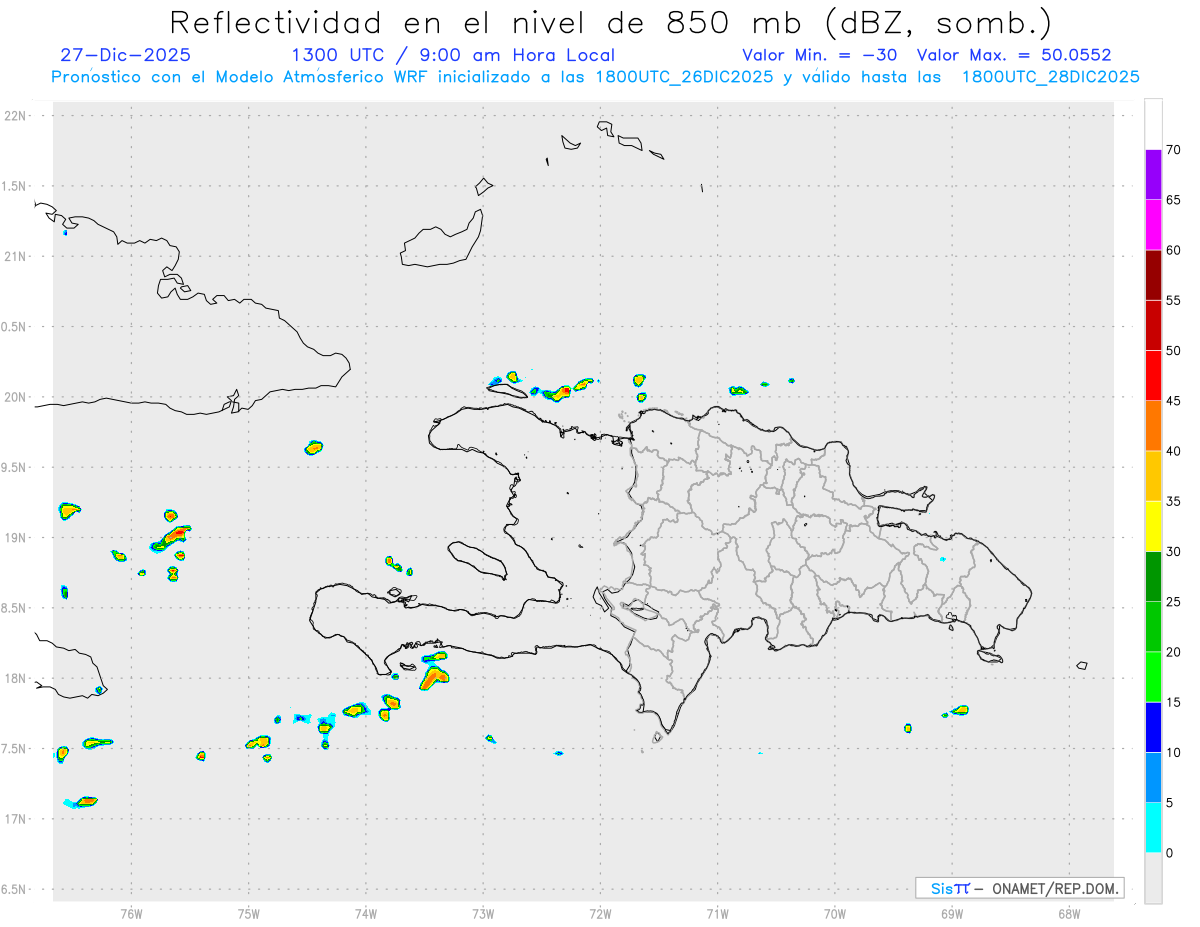Click the "74W" longitude axis label

click(366, 914)
